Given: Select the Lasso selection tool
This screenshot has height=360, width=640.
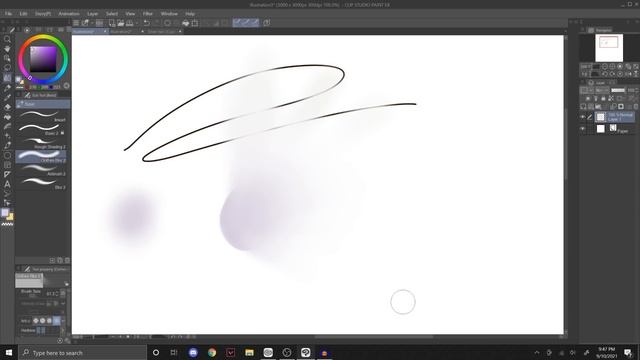Looking at the screenshot, I should tap(7, 68).
